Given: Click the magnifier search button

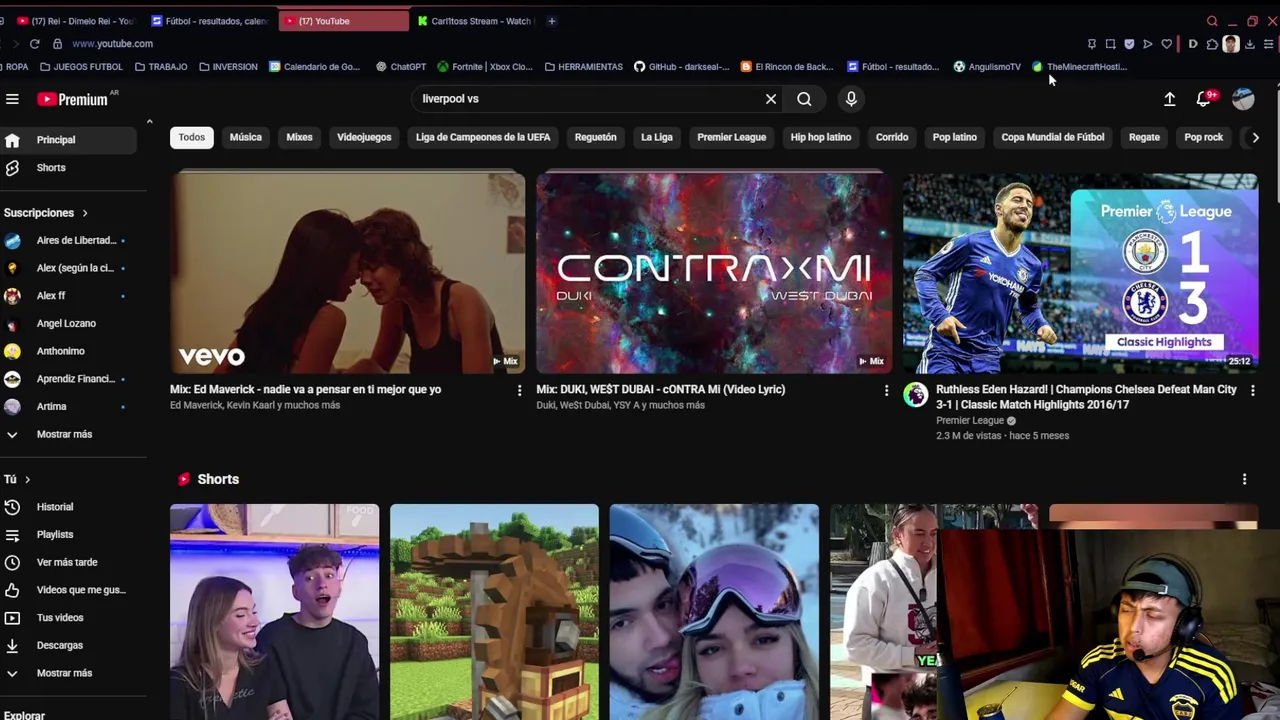Looking at the screenshot, I should 804,99.
